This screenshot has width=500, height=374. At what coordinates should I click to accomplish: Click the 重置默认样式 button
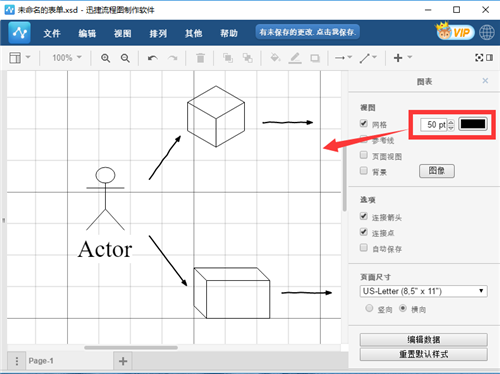tap(423, 354)
